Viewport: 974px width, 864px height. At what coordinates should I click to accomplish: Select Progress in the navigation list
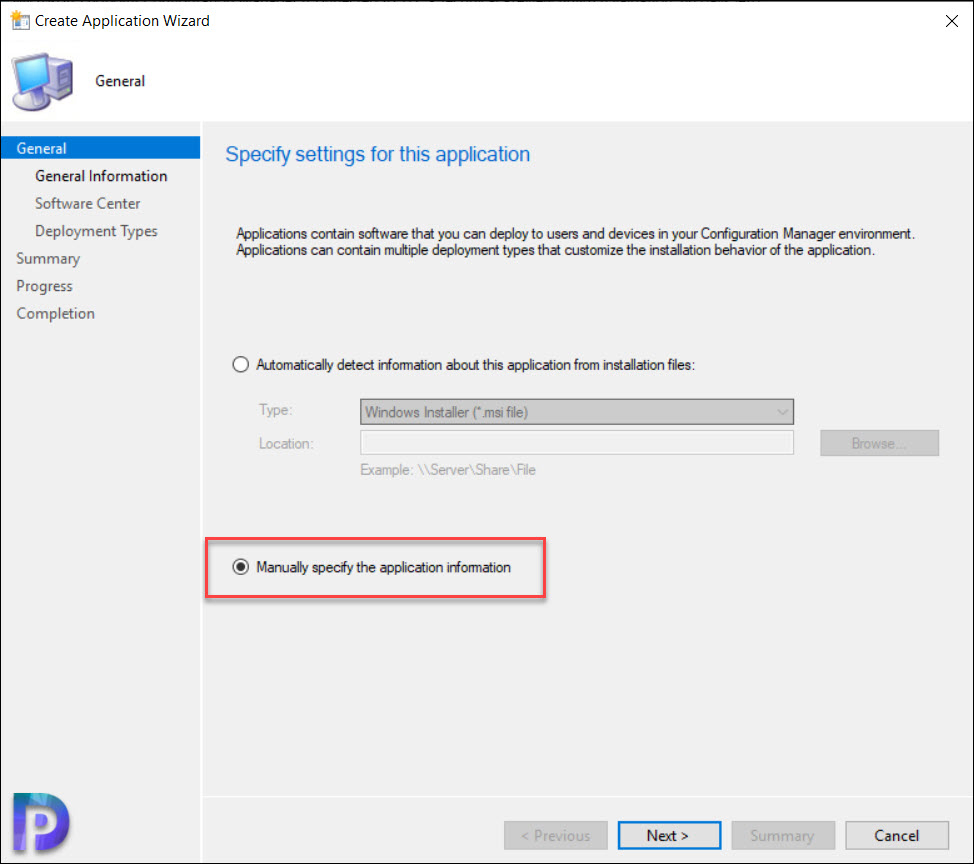click(x=44, y=286)
